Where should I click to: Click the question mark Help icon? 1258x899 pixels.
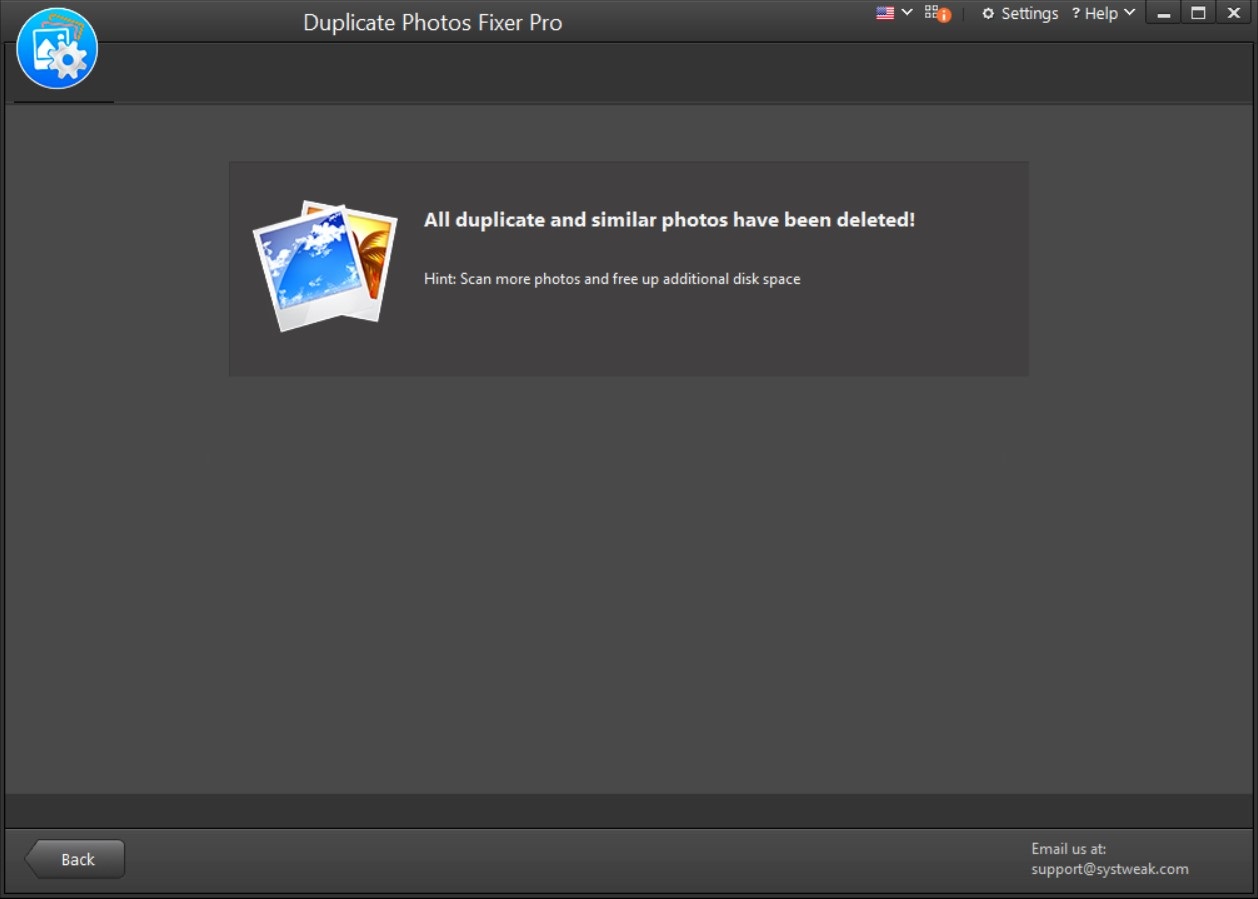point(1078,13)
